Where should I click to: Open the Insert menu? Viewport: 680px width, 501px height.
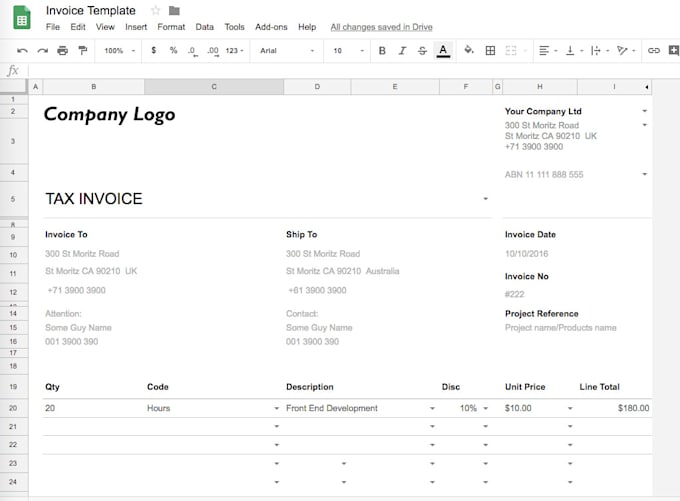pyautogui.click(x=136, y=27)
